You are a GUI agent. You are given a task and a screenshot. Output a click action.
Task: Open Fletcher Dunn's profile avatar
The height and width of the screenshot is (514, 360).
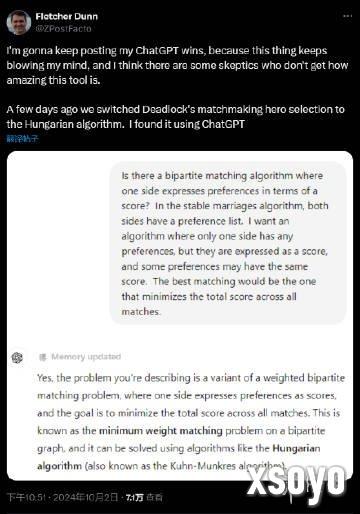pyautogui.click(x=18, y=22)
